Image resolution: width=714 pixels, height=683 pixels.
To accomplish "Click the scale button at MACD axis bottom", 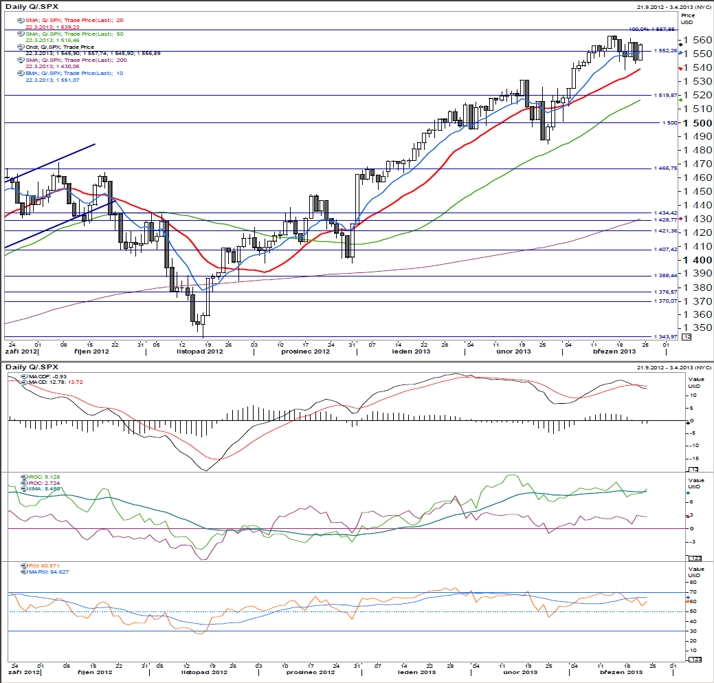I will tap(693, 469).
